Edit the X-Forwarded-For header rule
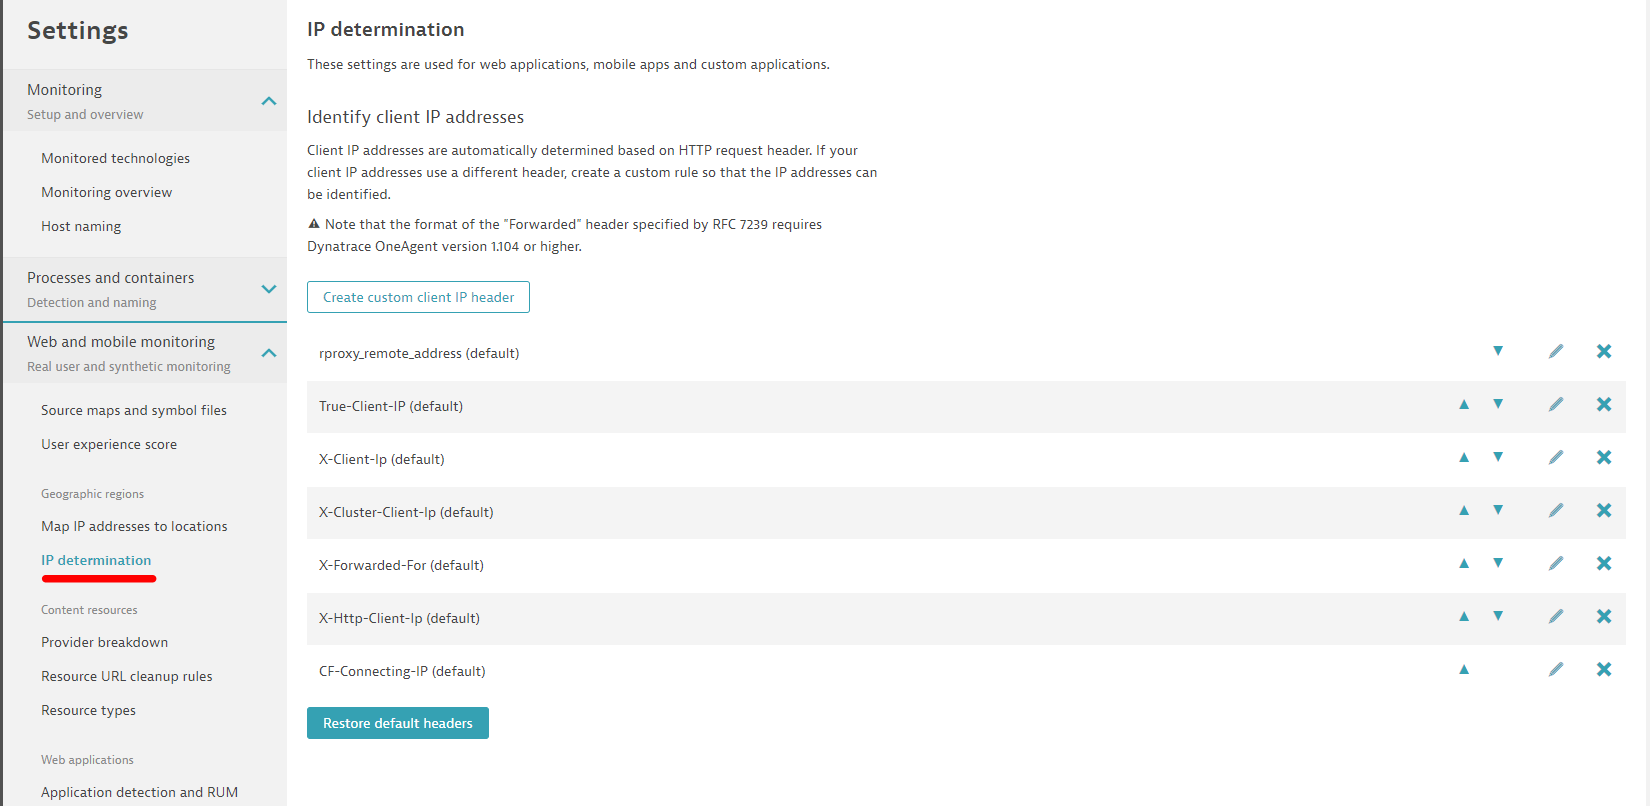This screenshot has width=1650, height=806. click(x=1556, y=563)
